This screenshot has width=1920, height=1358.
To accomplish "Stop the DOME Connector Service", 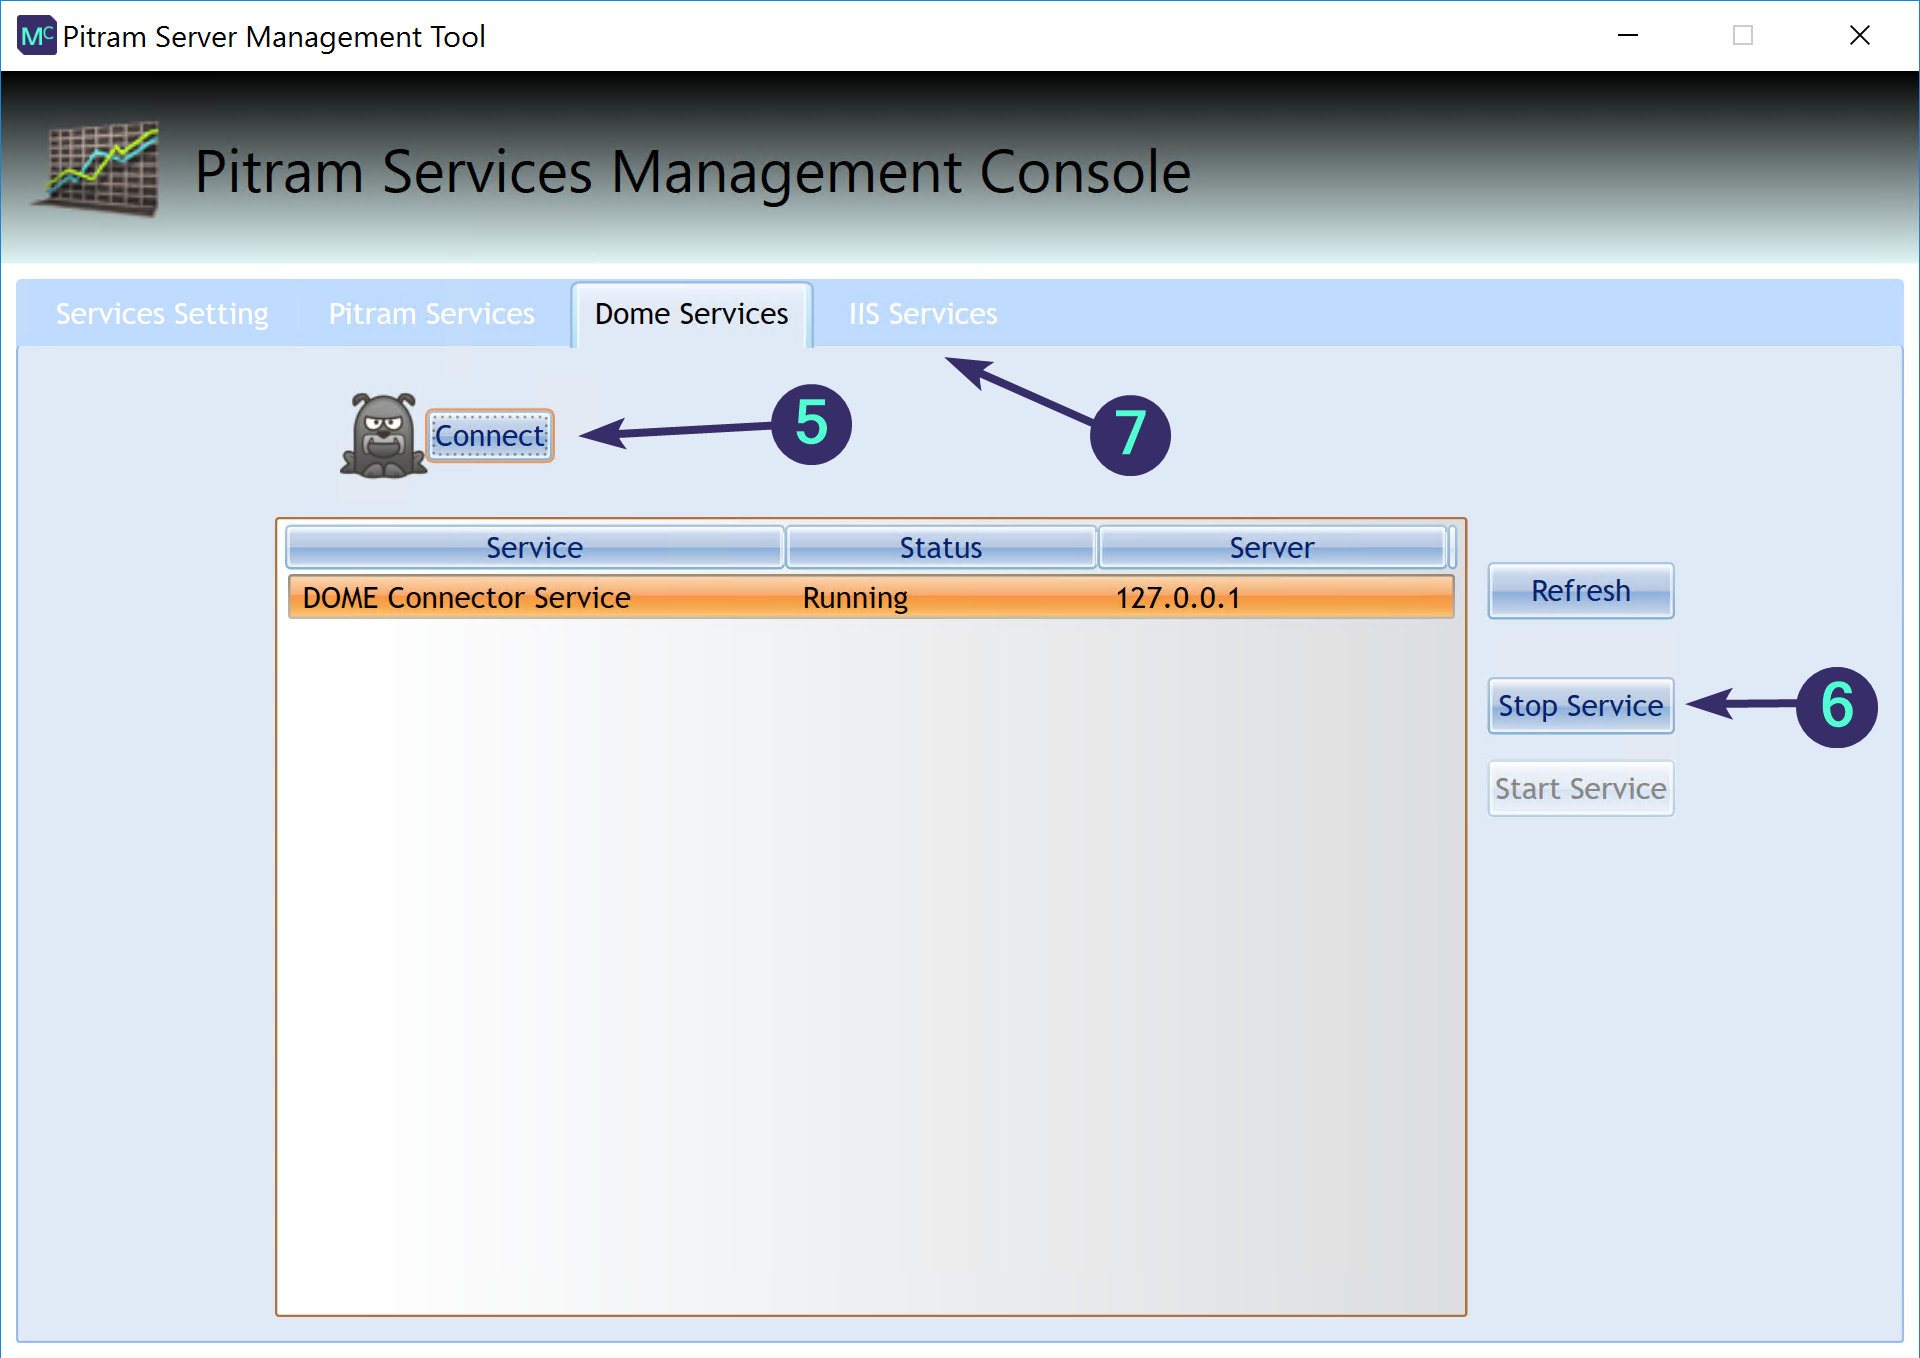I will point(1580,705).
